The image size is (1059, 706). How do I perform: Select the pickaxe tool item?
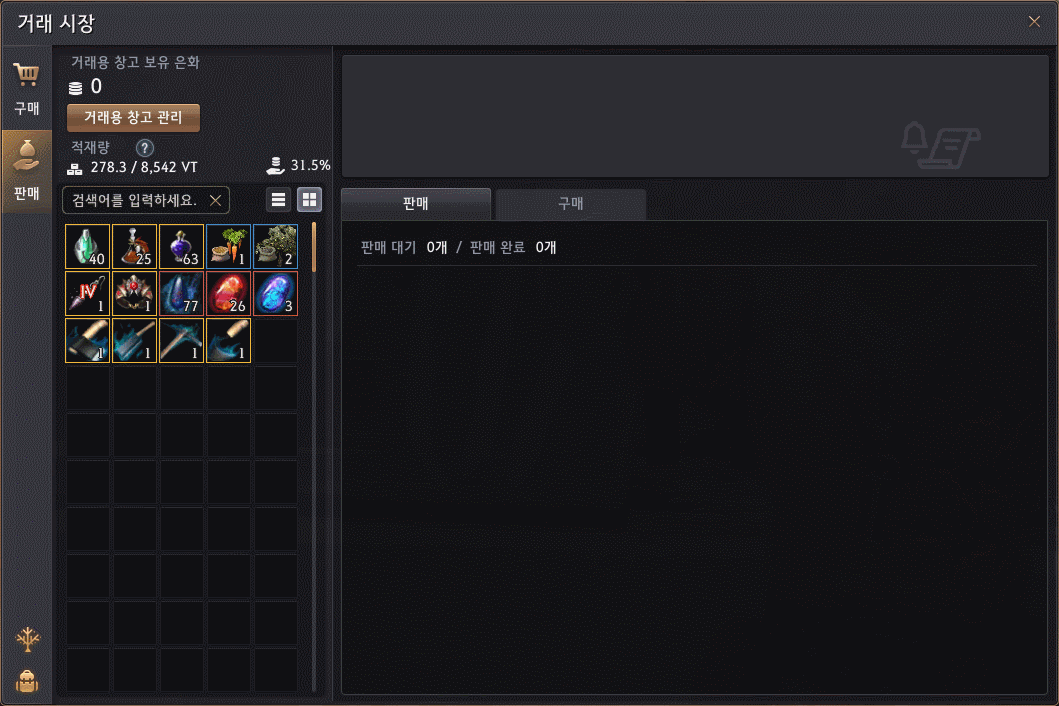[182, 341]
